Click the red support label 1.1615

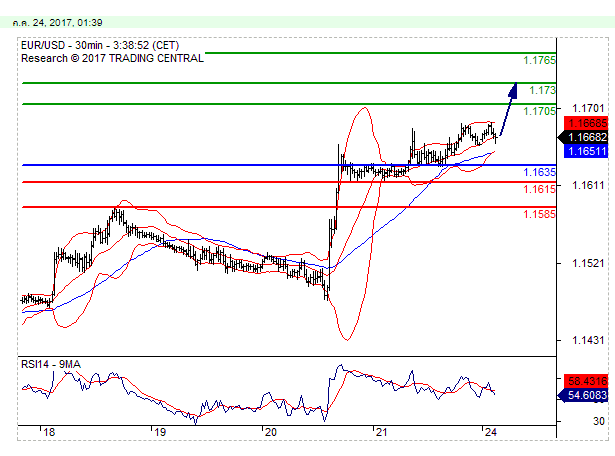tap(539, 189)
